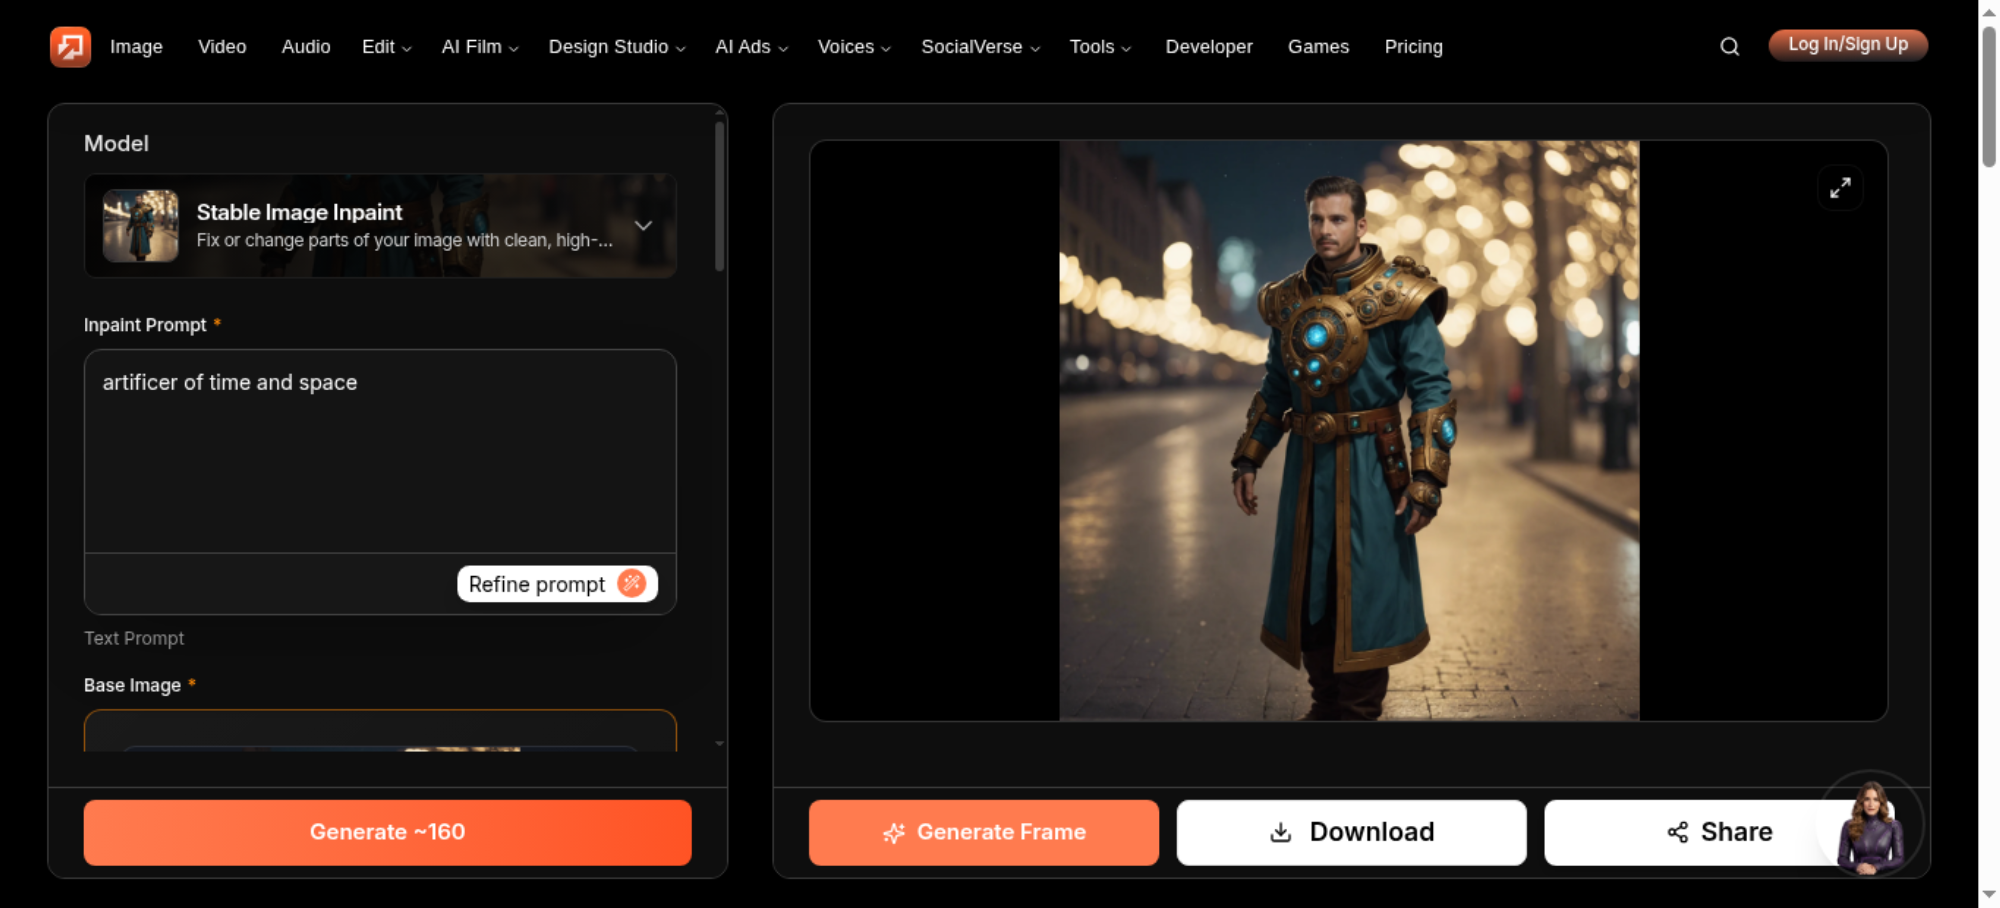
Task: Focus the Inpaint Prompt text field
Action: pos(380,451)
